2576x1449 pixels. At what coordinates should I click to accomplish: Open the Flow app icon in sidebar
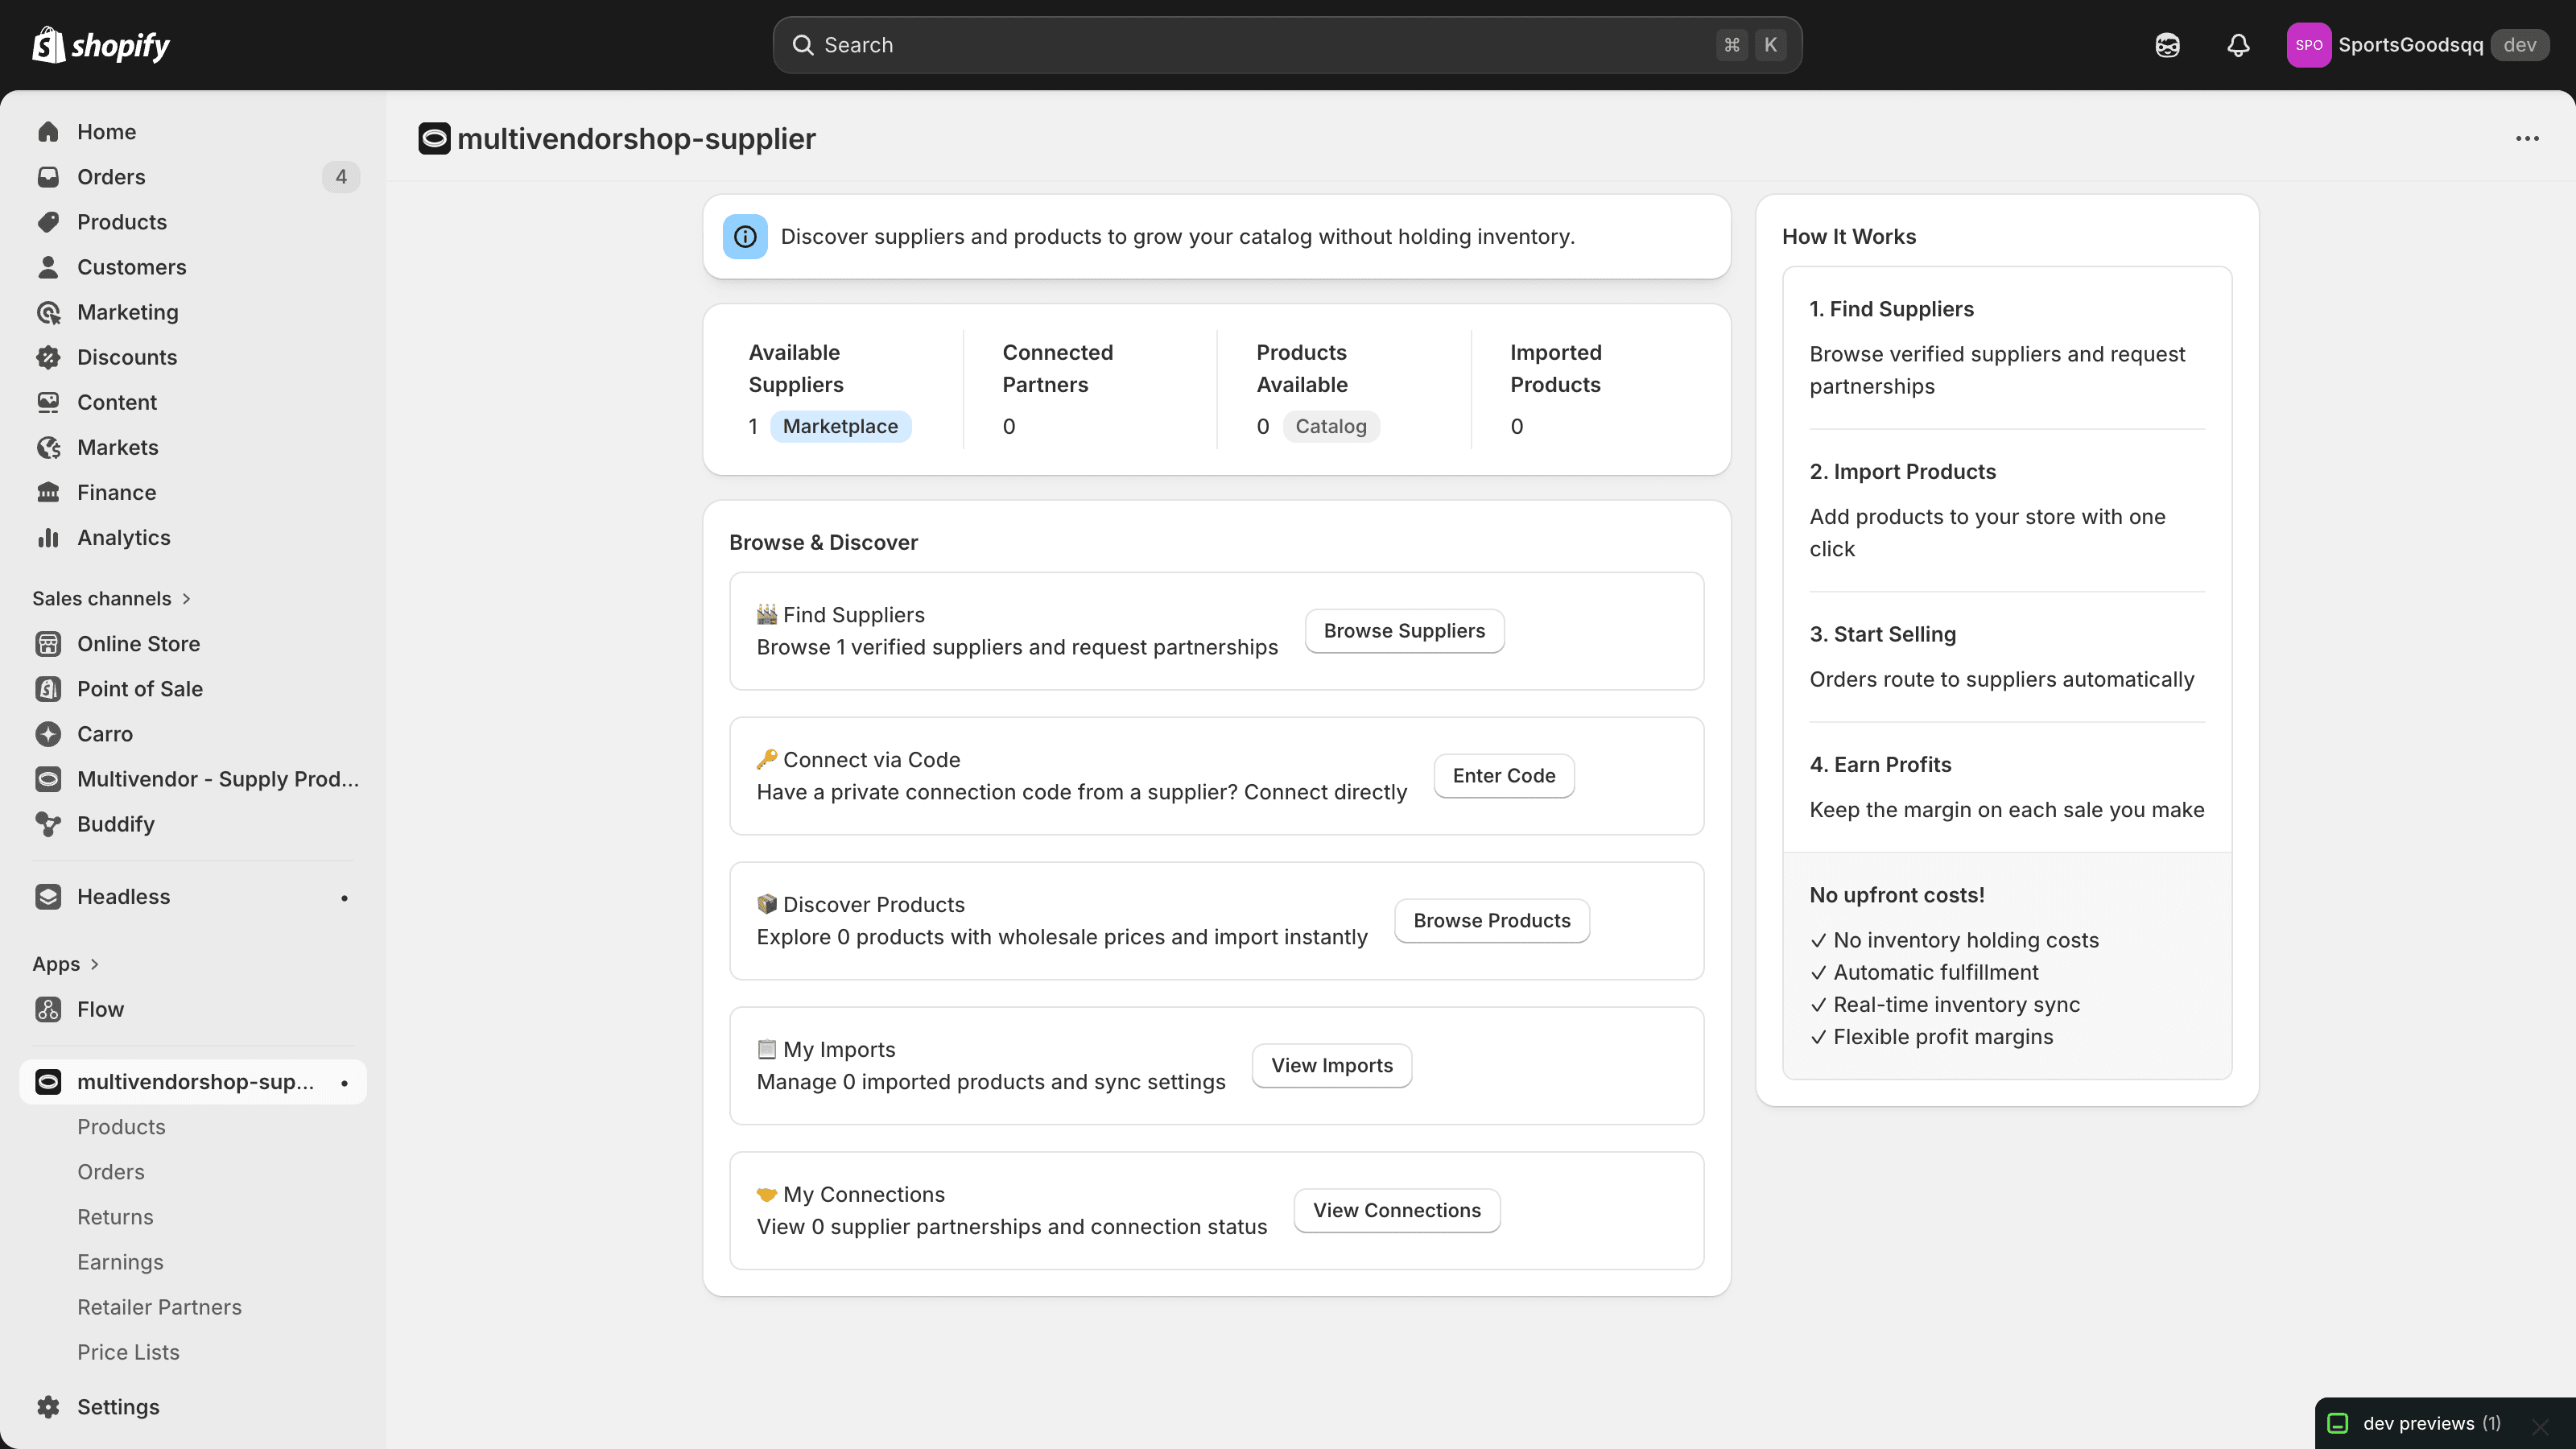tap(48, 1009)
